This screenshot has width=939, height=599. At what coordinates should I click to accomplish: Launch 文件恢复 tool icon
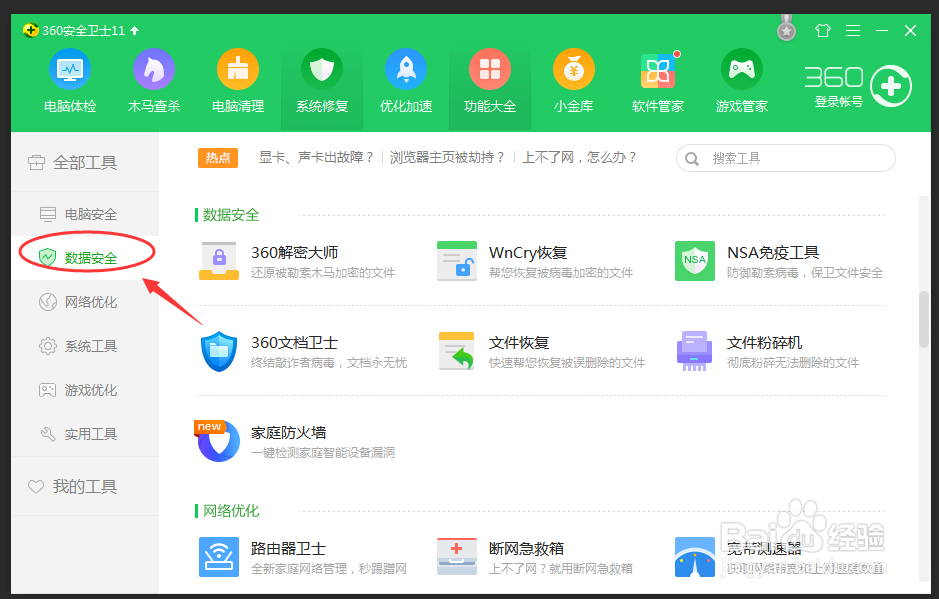[x=457, y=351]
